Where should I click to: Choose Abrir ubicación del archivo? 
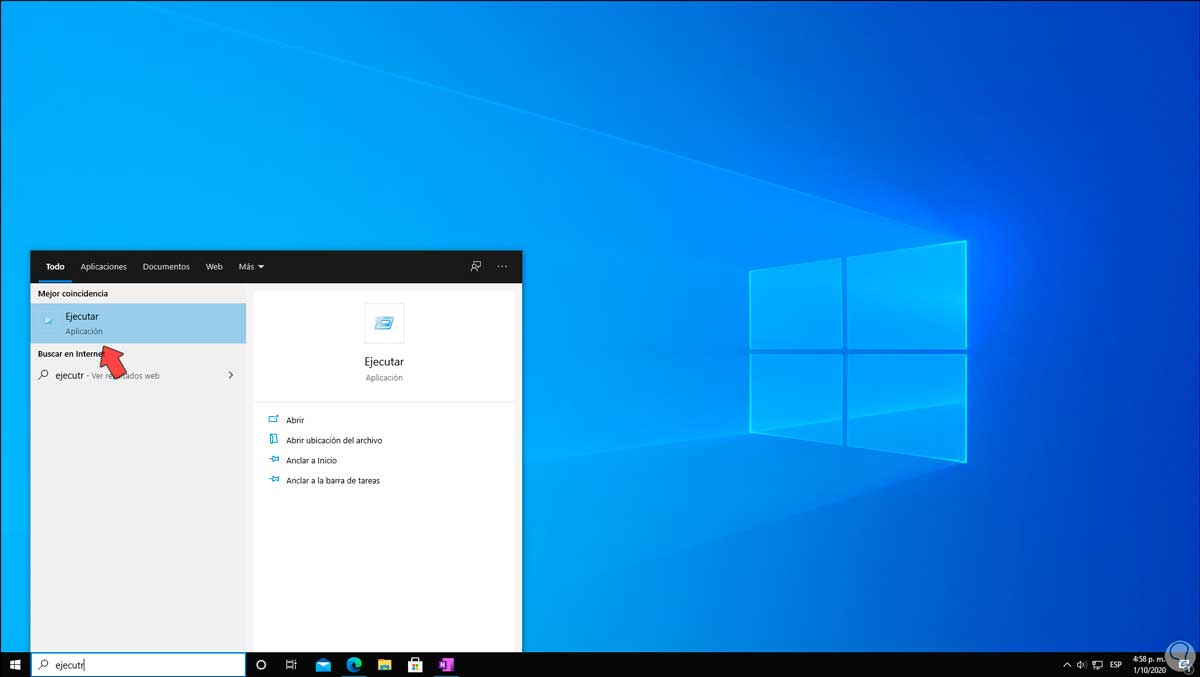pos(334,440)
